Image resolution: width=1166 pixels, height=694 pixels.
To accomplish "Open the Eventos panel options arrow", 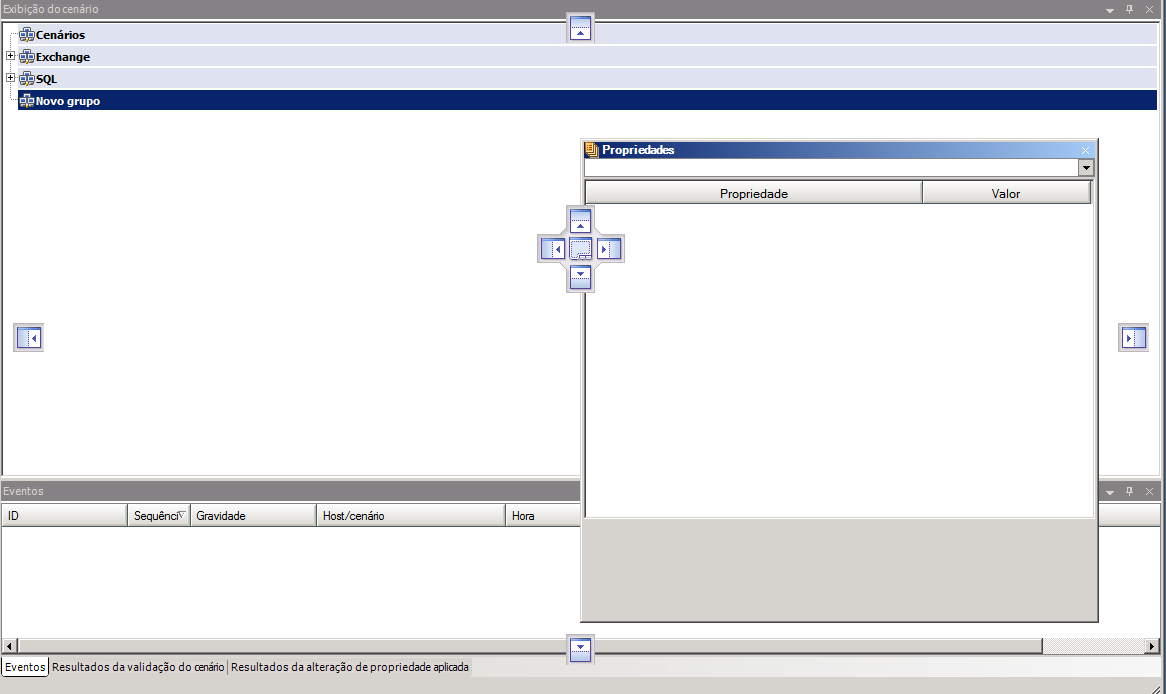I will click(1109, 492).
